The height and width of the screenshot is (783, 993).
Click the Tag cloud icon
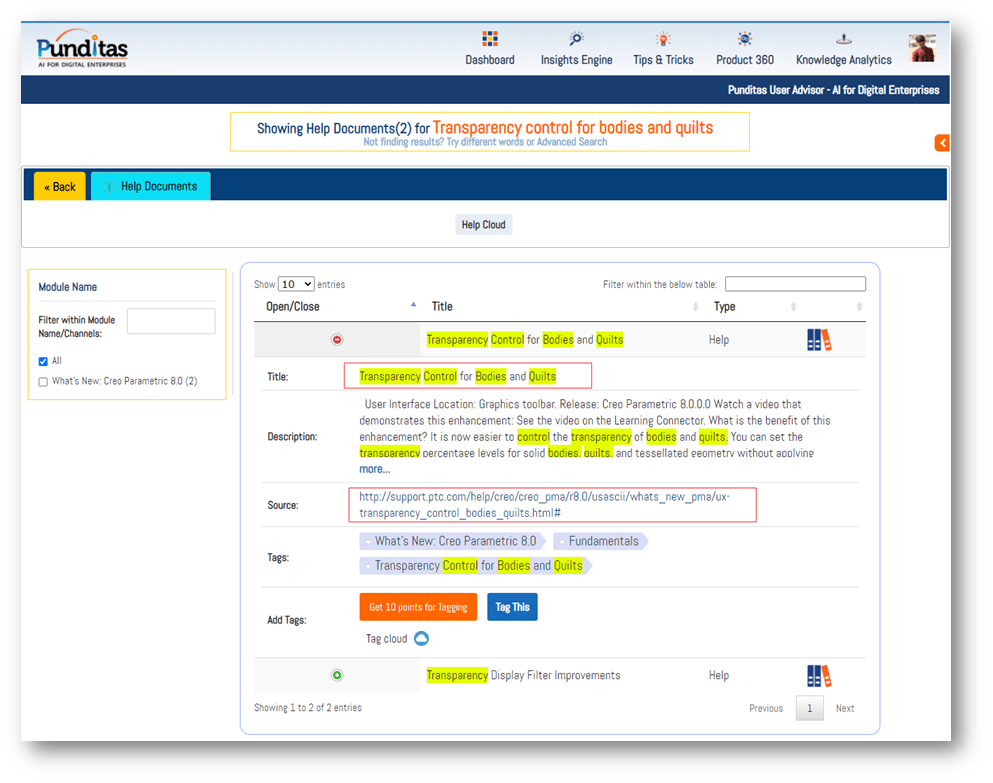point(421,639)
